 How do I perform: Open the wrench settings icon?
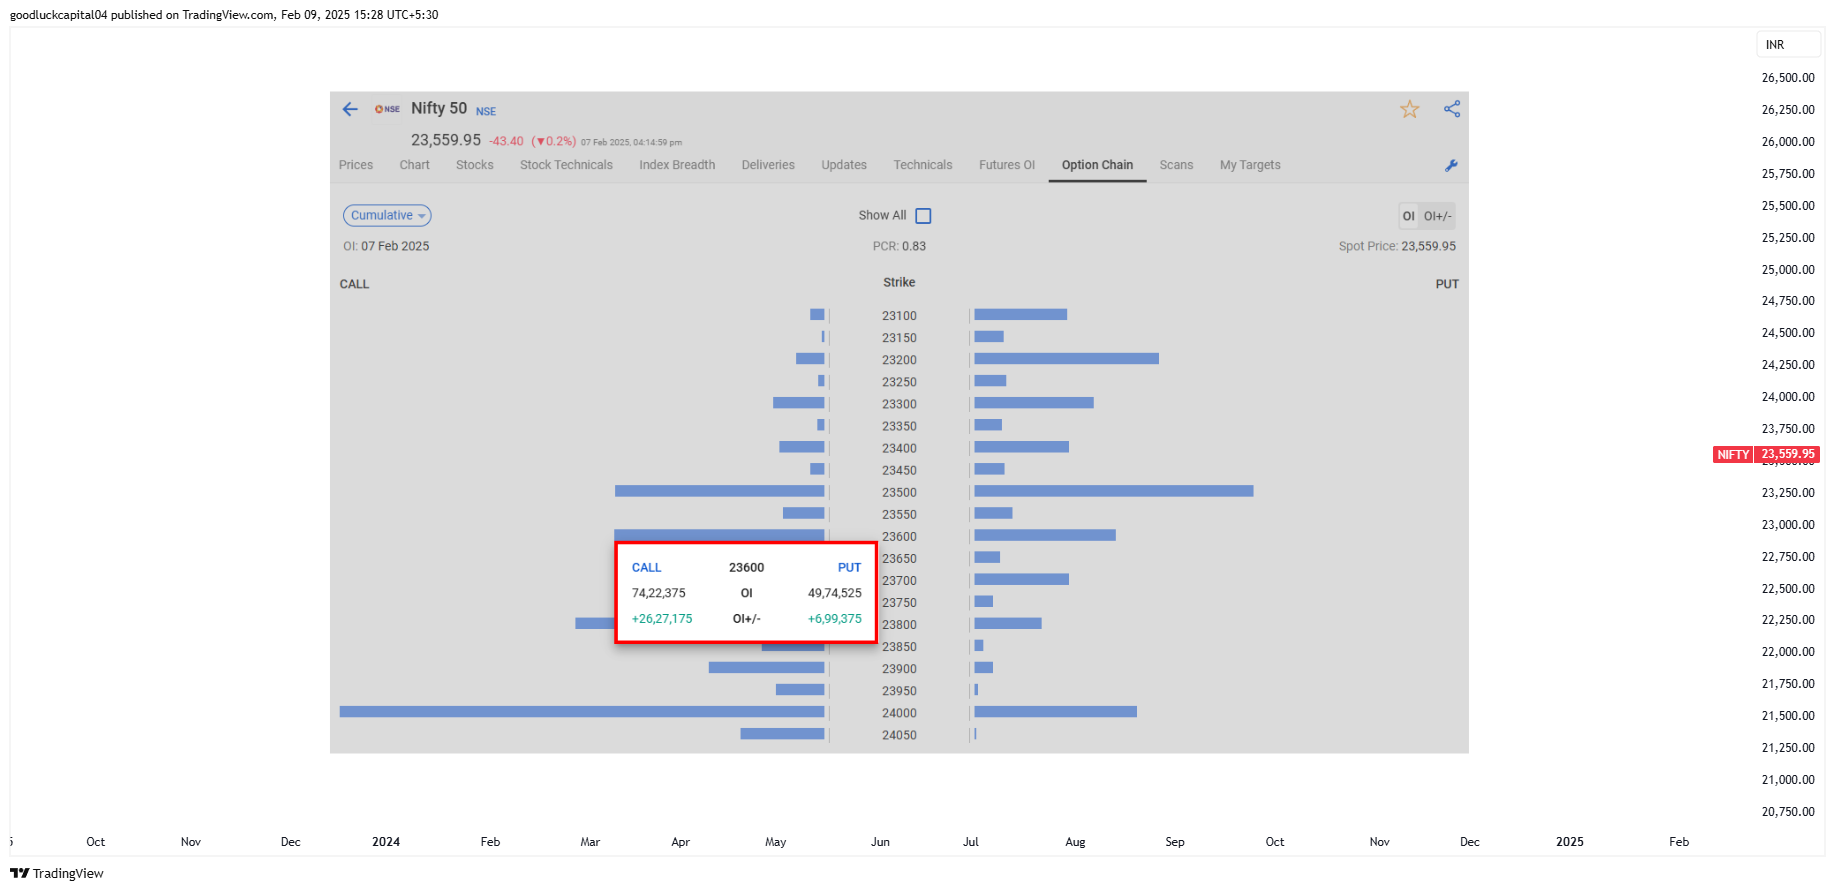click(x=1451, y=165)
